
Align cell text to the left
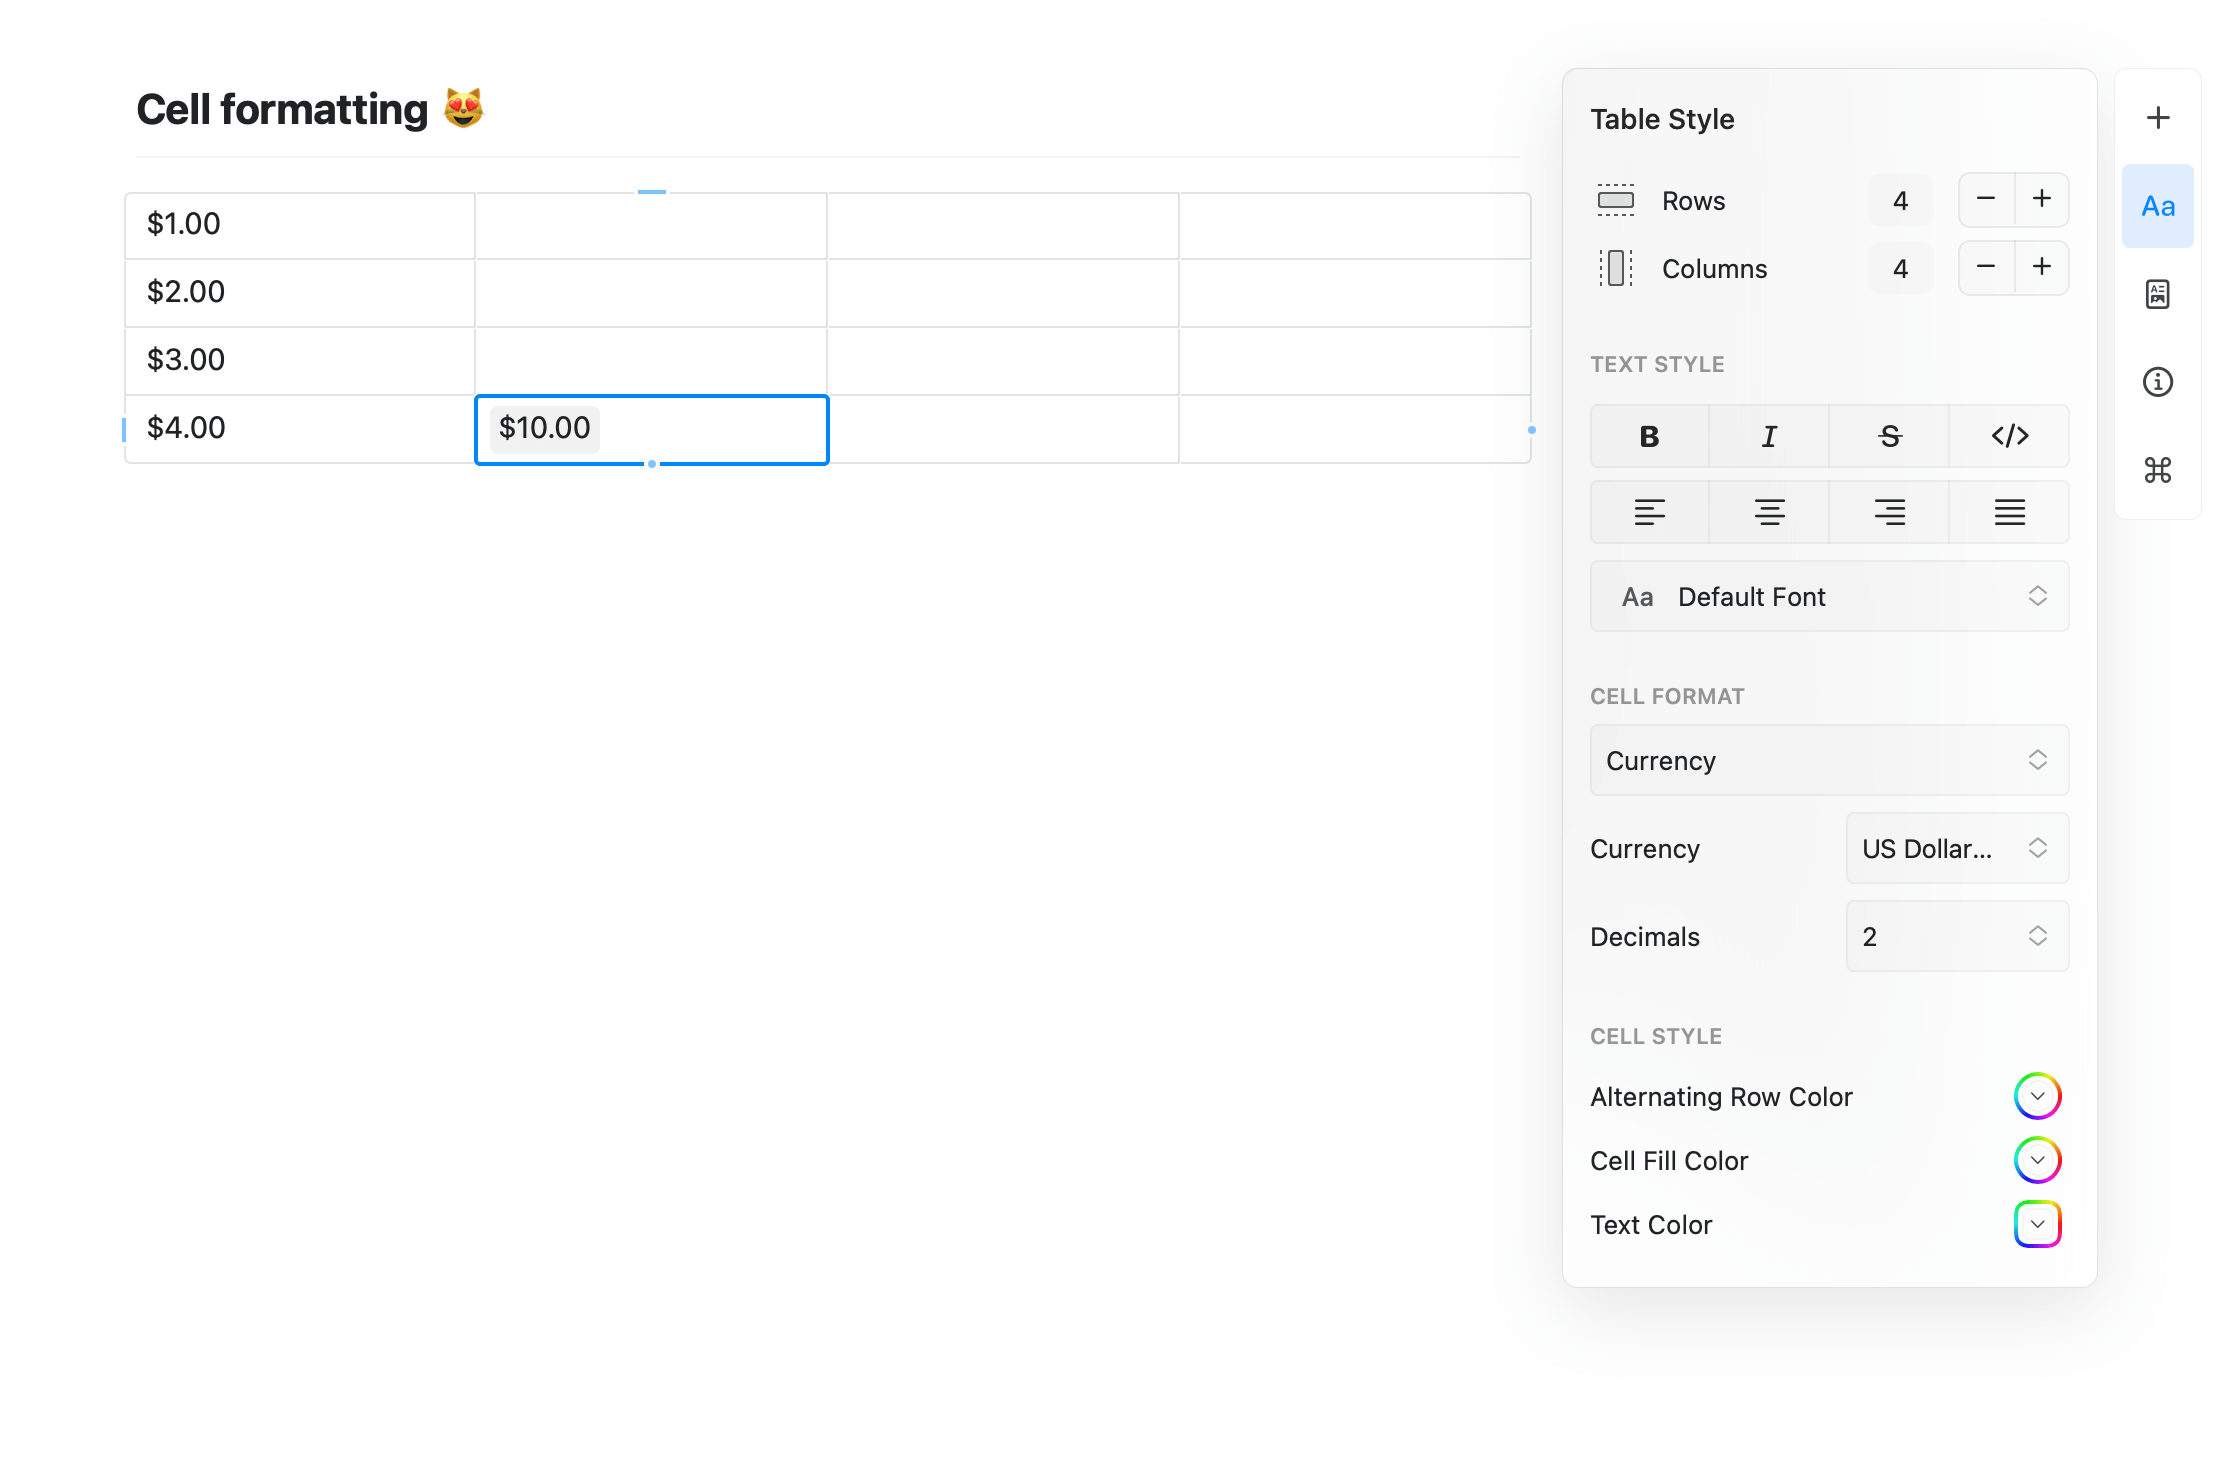pyautogui.click(x=1649, y=512)
